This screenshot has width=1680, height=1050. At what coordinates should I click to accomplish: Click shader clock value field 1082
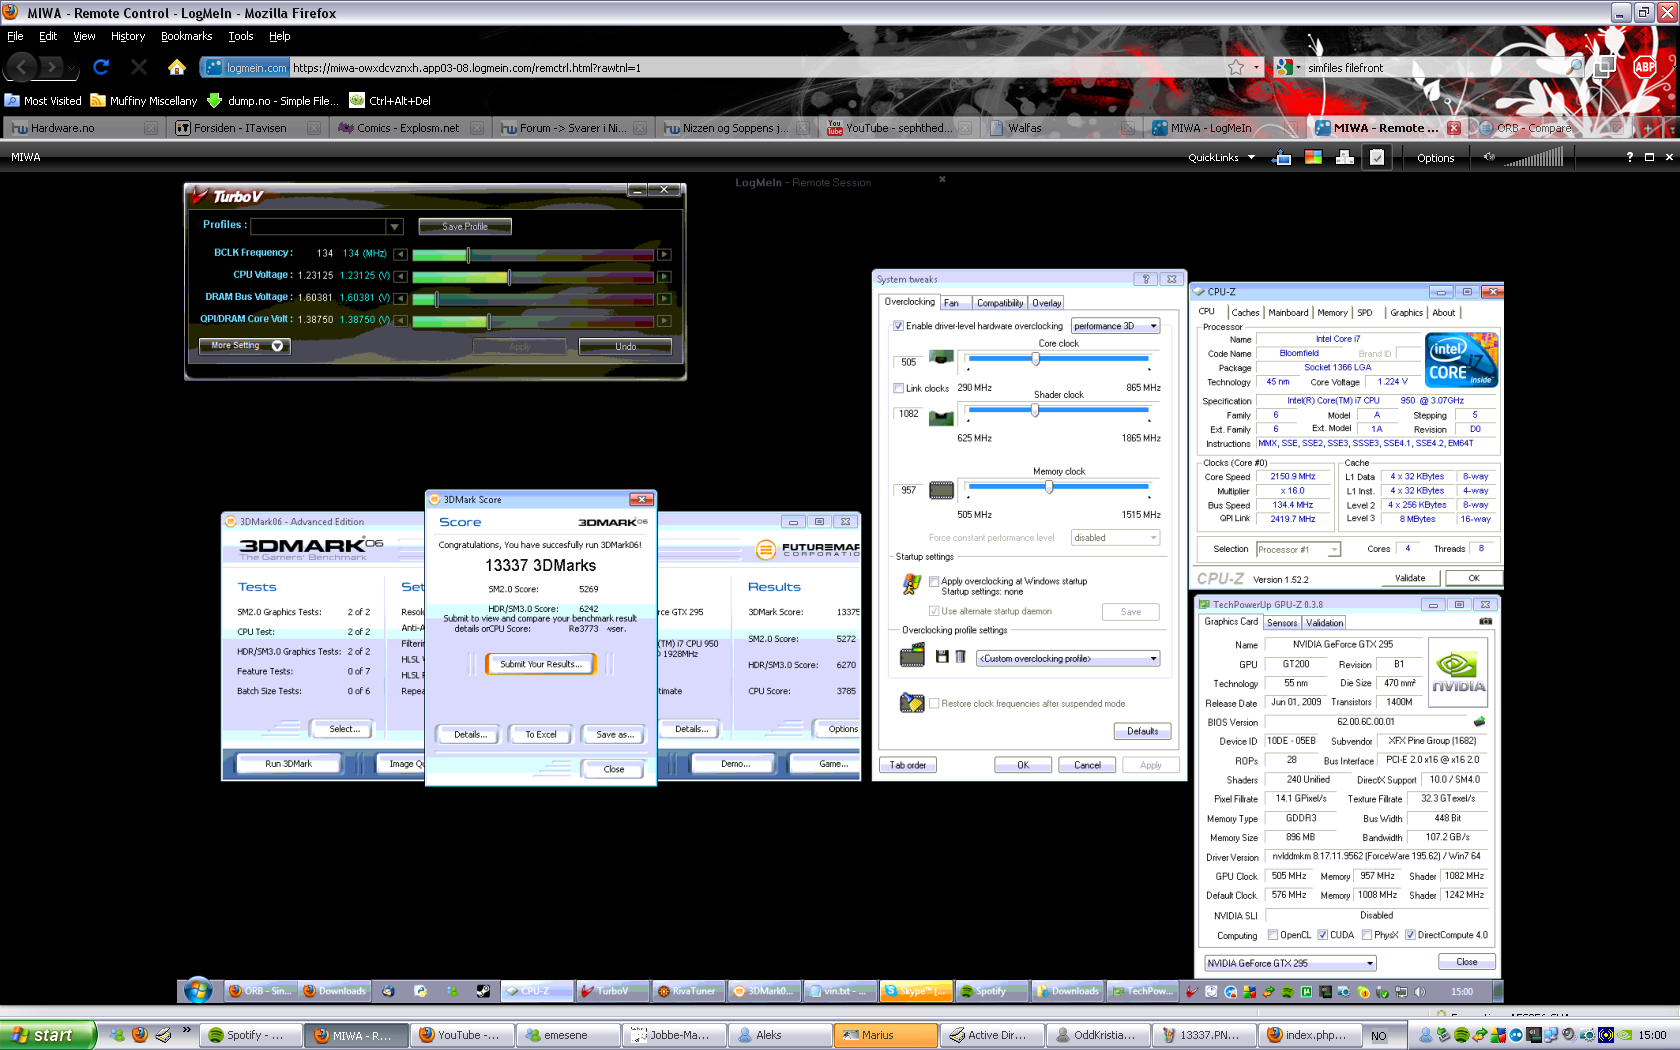pos(908,414)
